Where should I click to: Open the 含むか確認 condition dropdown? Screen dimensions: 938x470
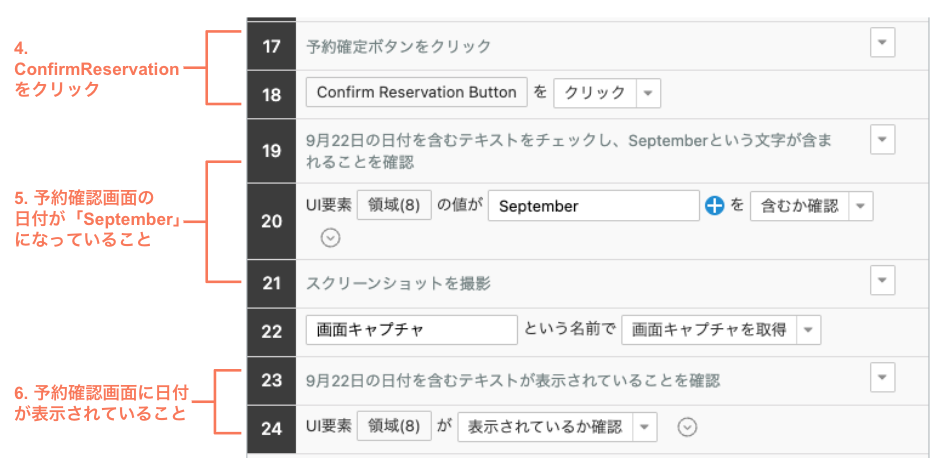pyautogui.click(x=860, y=206)
